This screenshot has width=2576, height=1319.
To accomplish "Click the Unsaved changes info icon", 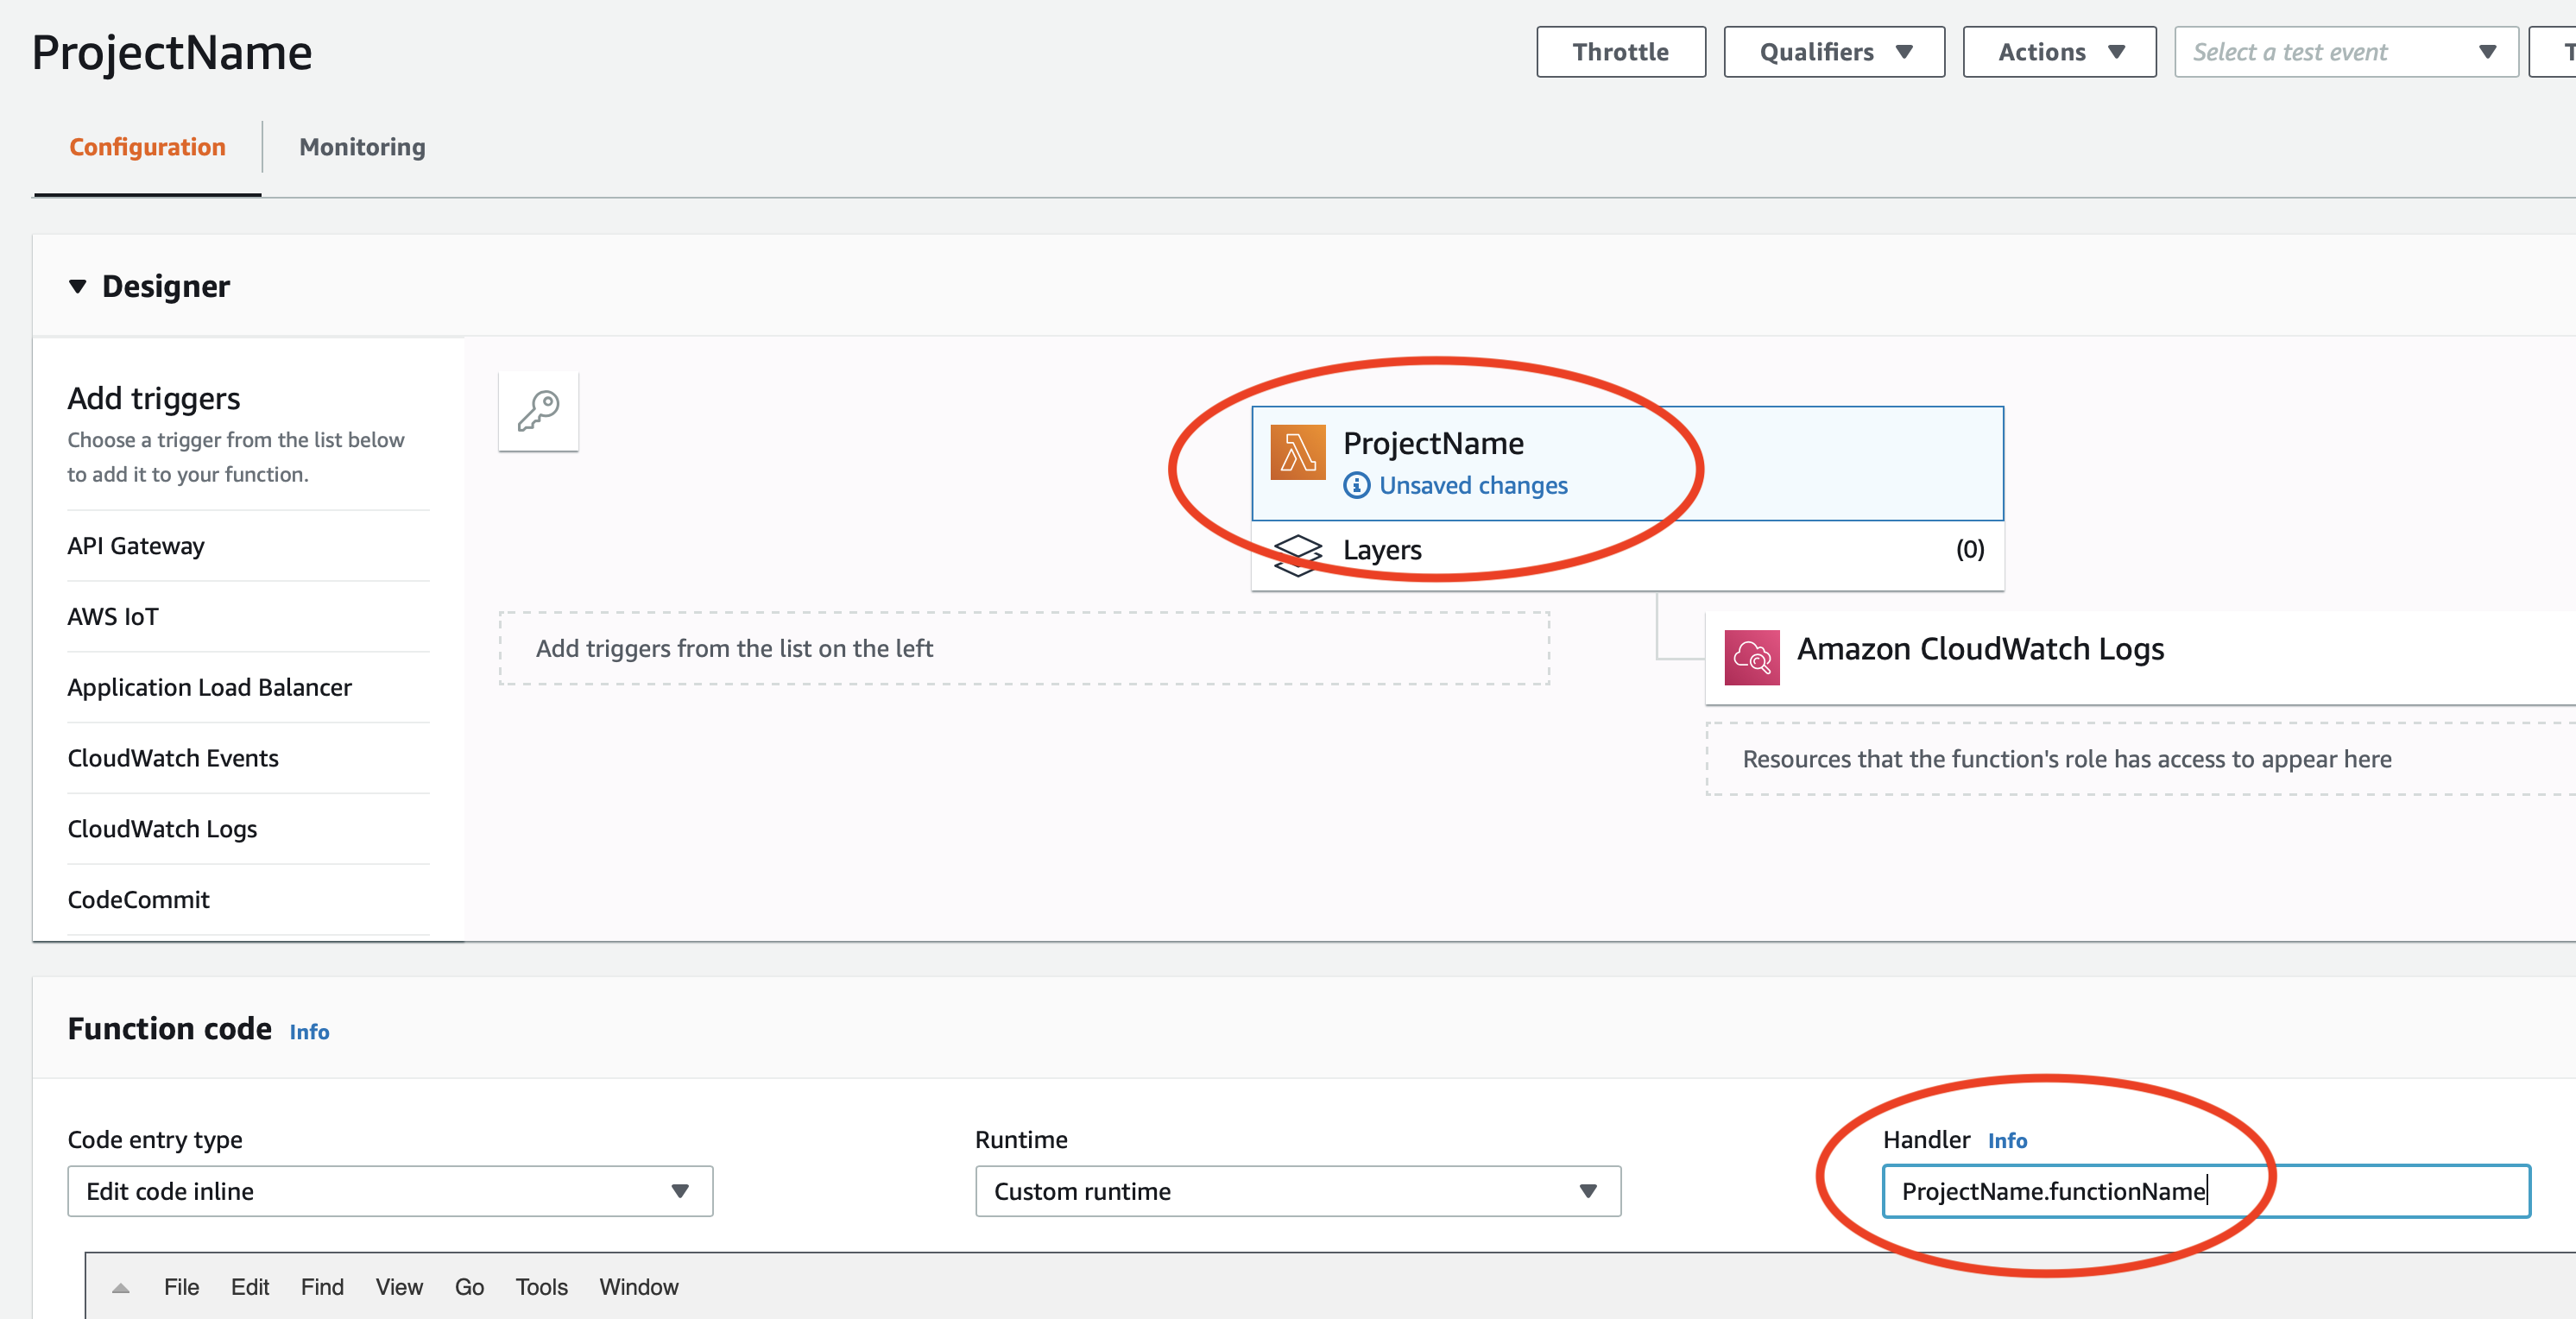I will 1355,486.
